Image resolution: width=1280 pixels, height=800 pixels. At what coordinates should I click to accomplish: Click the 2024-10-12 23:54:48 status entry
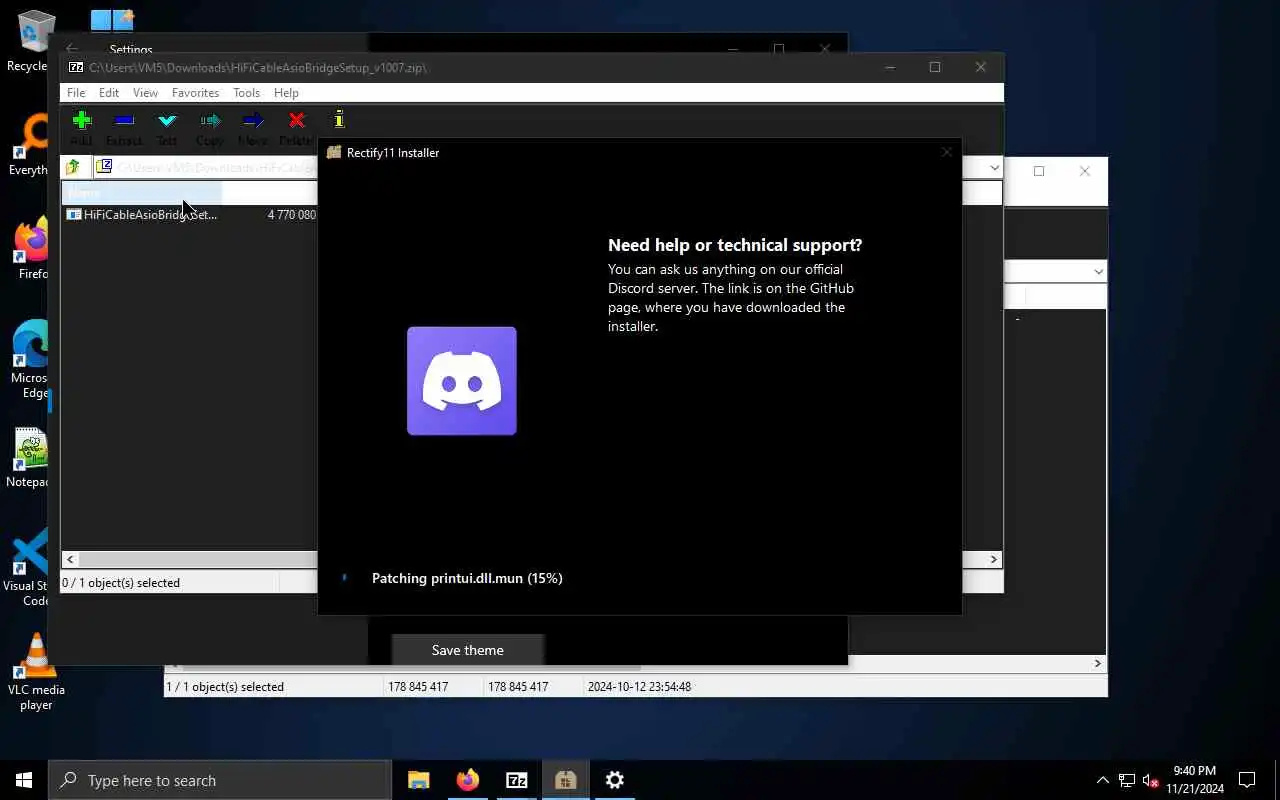point(639,686)
